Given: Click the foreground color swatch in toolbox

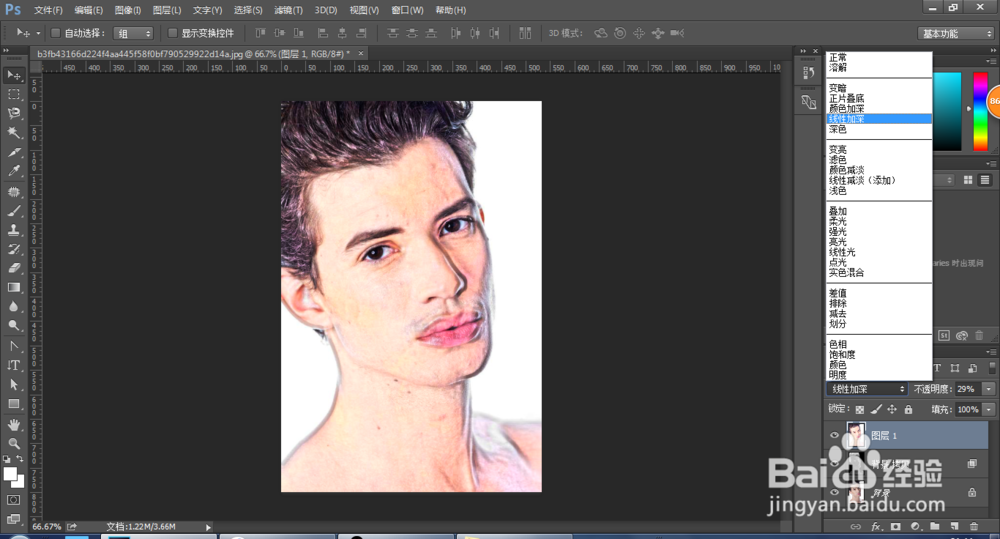Looking at the screenshot, I should pyautogui.click(x=11, y=473).
